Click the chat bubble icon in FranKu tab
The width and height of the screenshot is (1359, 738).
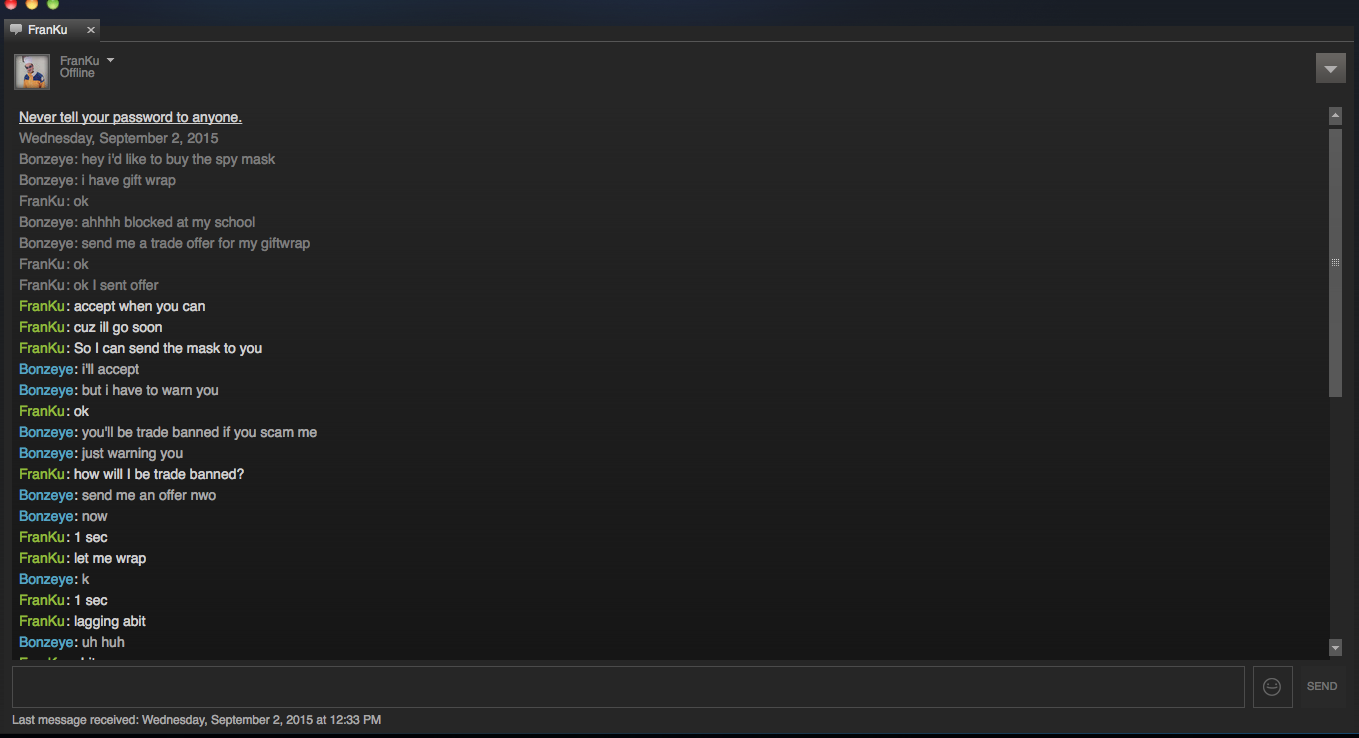16,30
